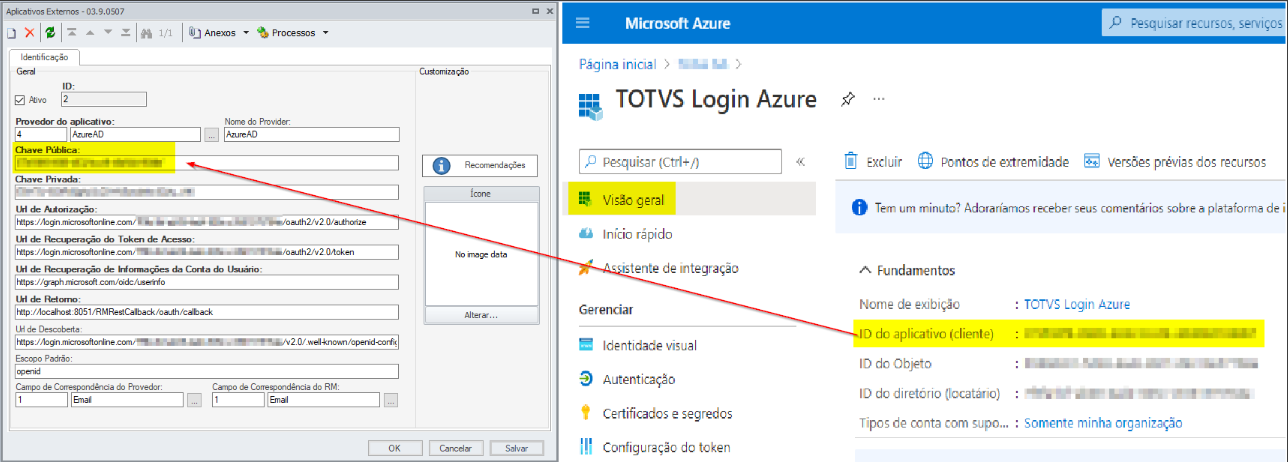Click the Pontos de extremidade globe icon

coord(925,161)
